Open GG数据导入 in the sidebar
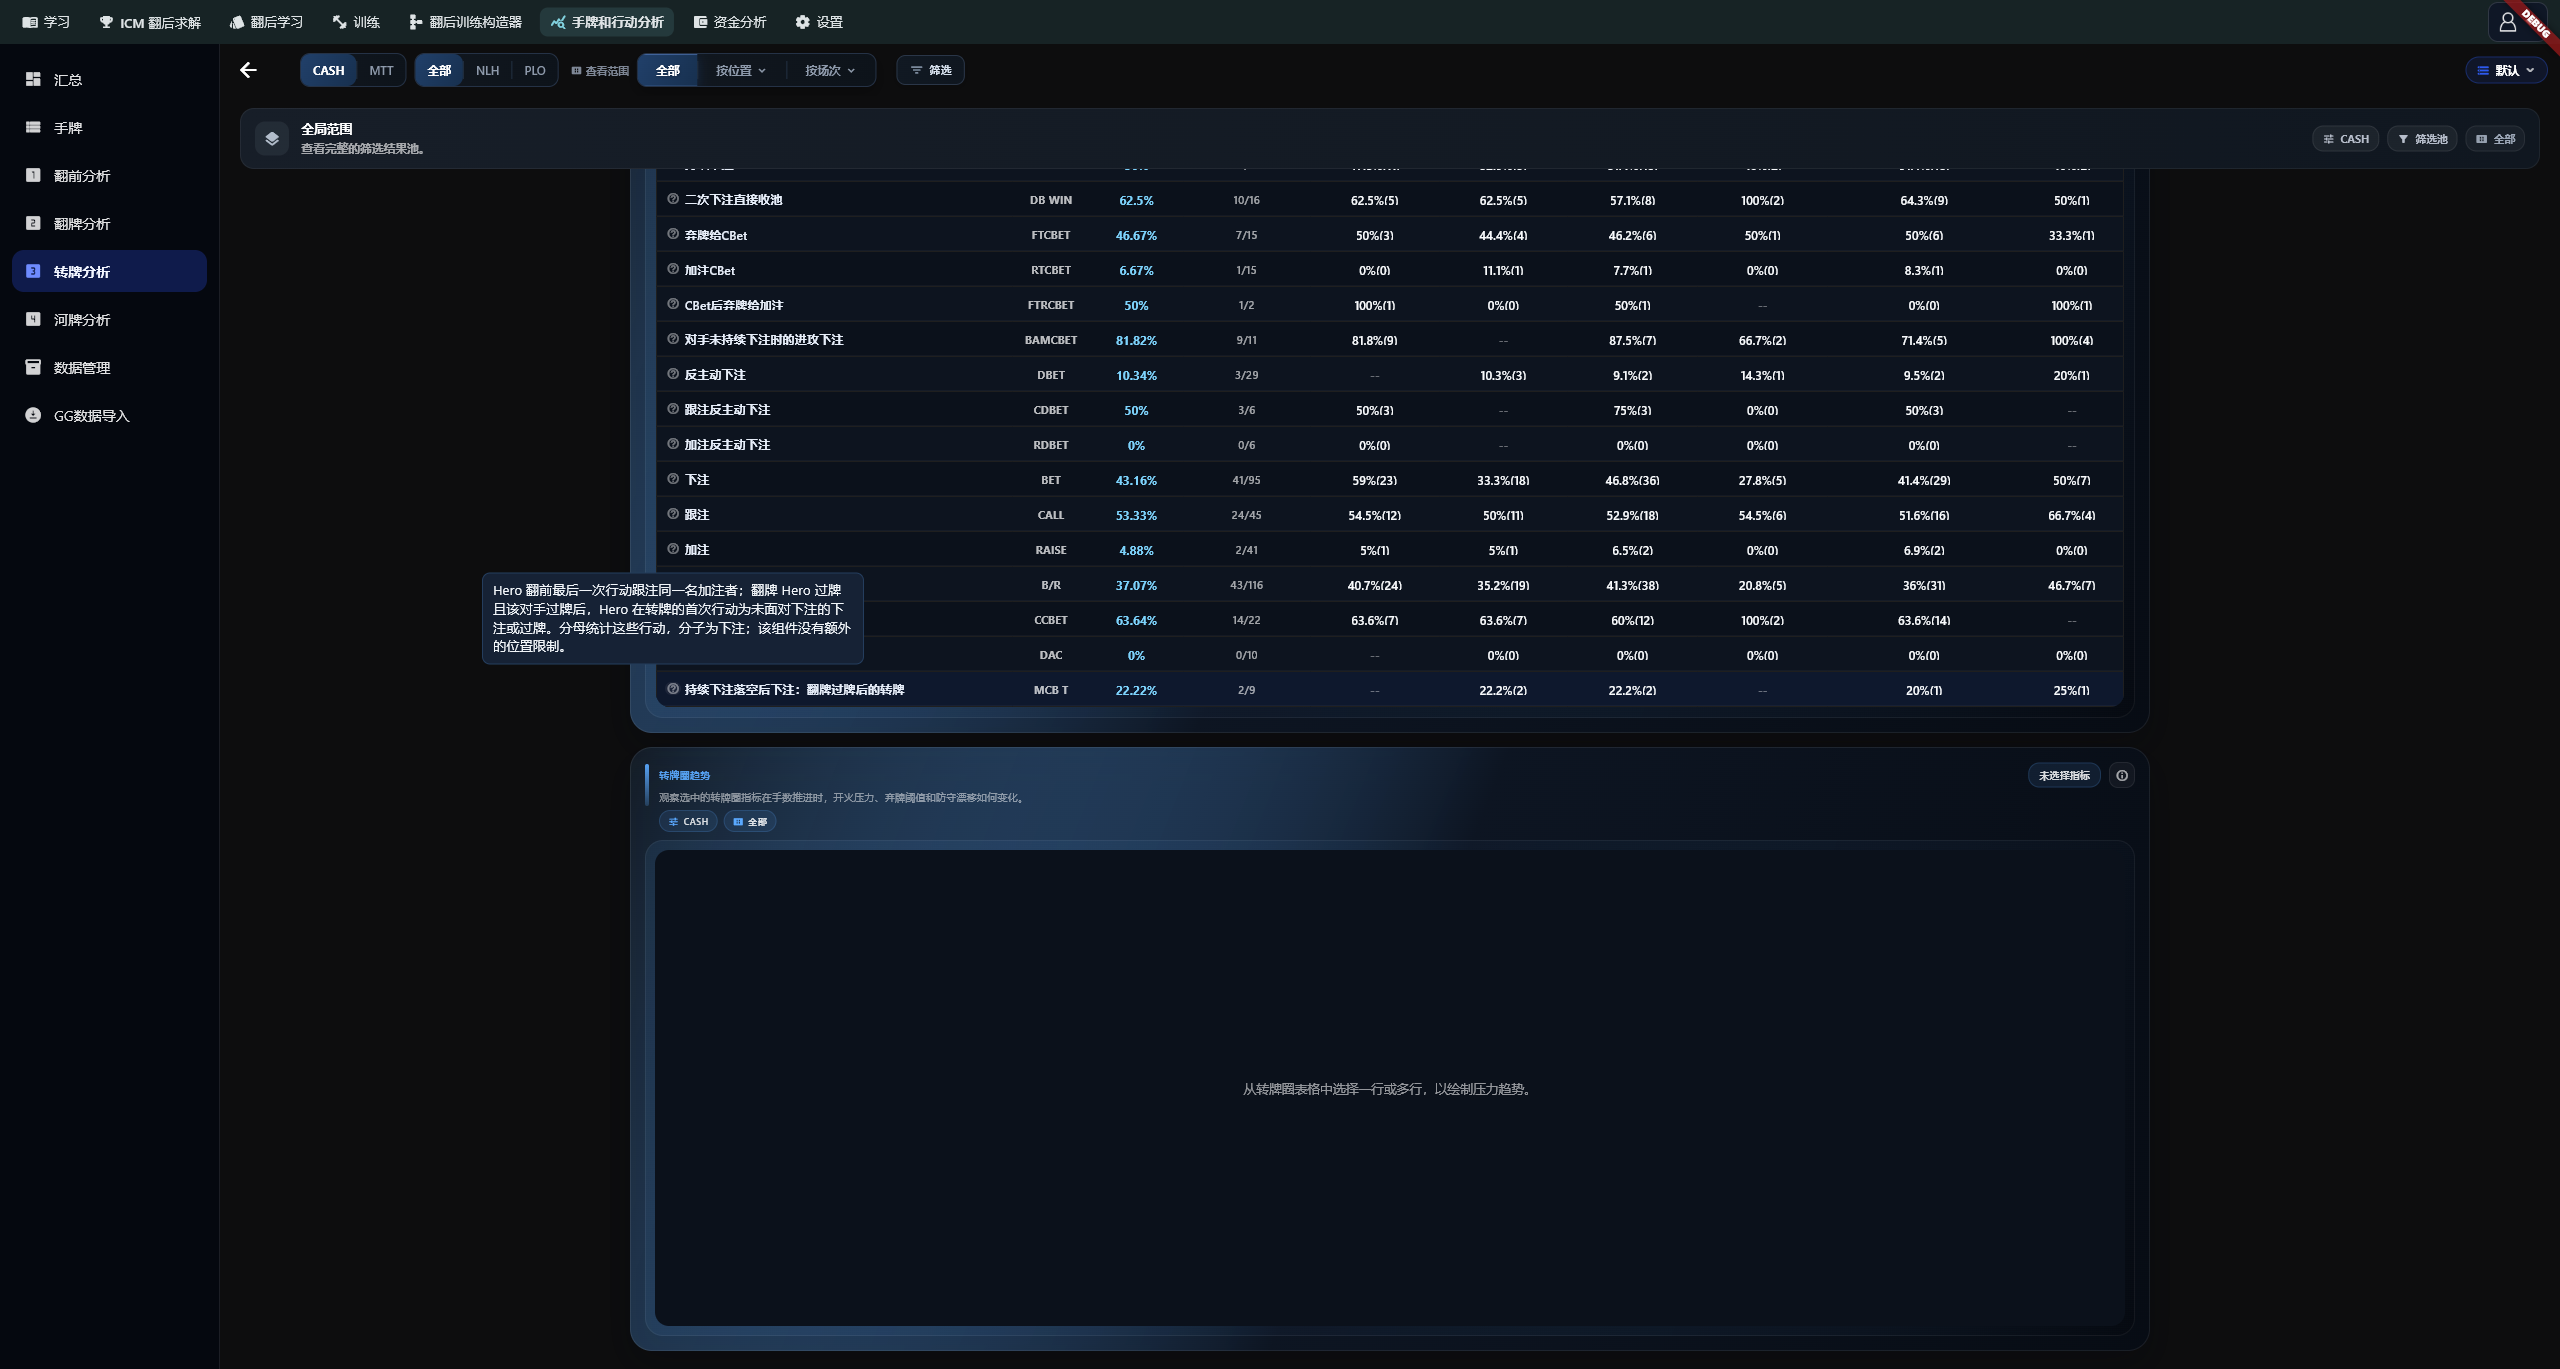The height and width of the screenshot is (1369, 2560). pos(109,415)
